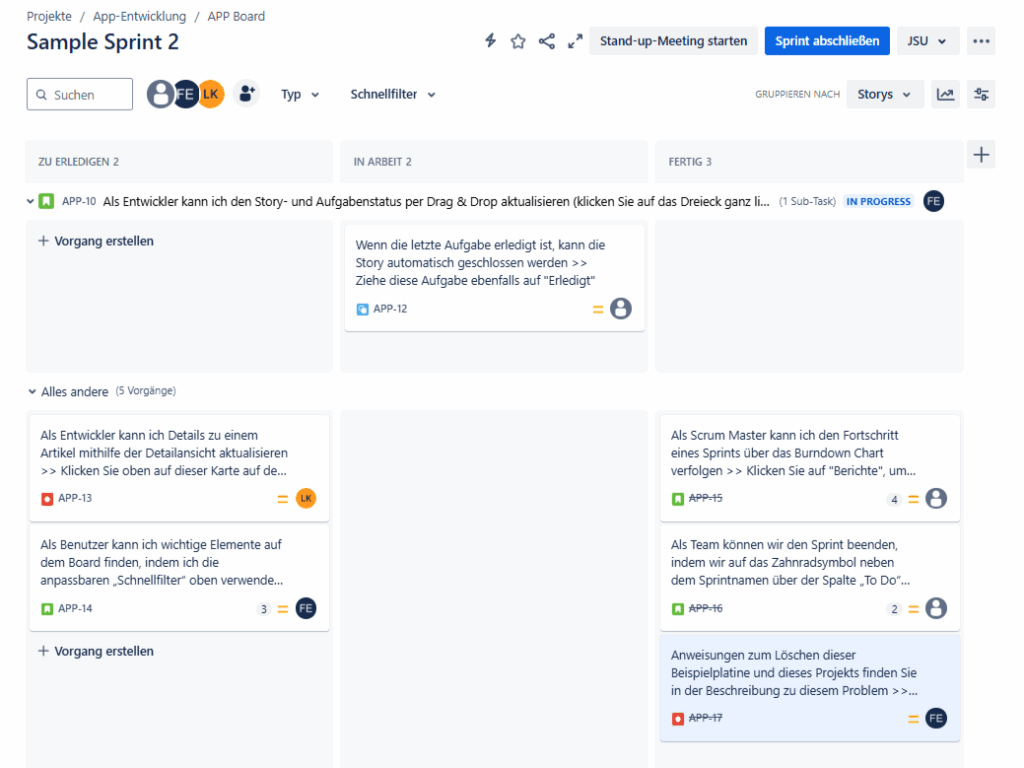
Task: Trigger the automation lightning bolt icon
Action: [489, 42]
